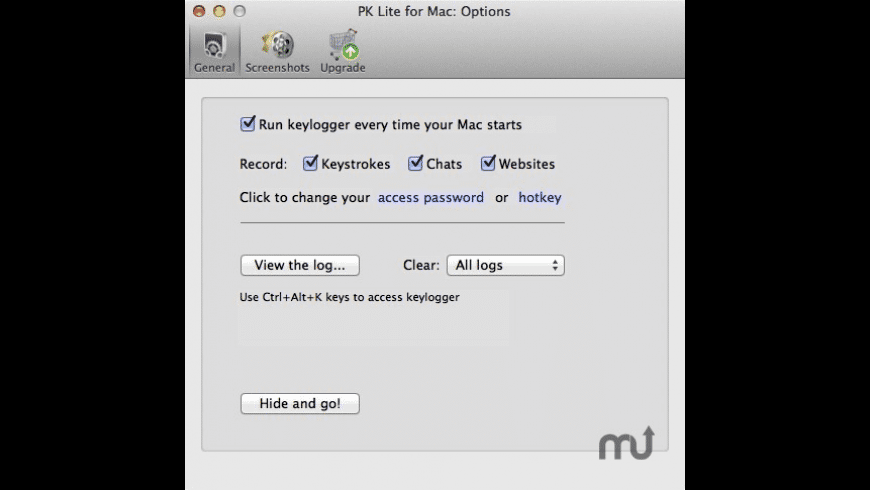Click the Hide and go! button
Viewport: 870px width, 490px height.
pos(300,403)
